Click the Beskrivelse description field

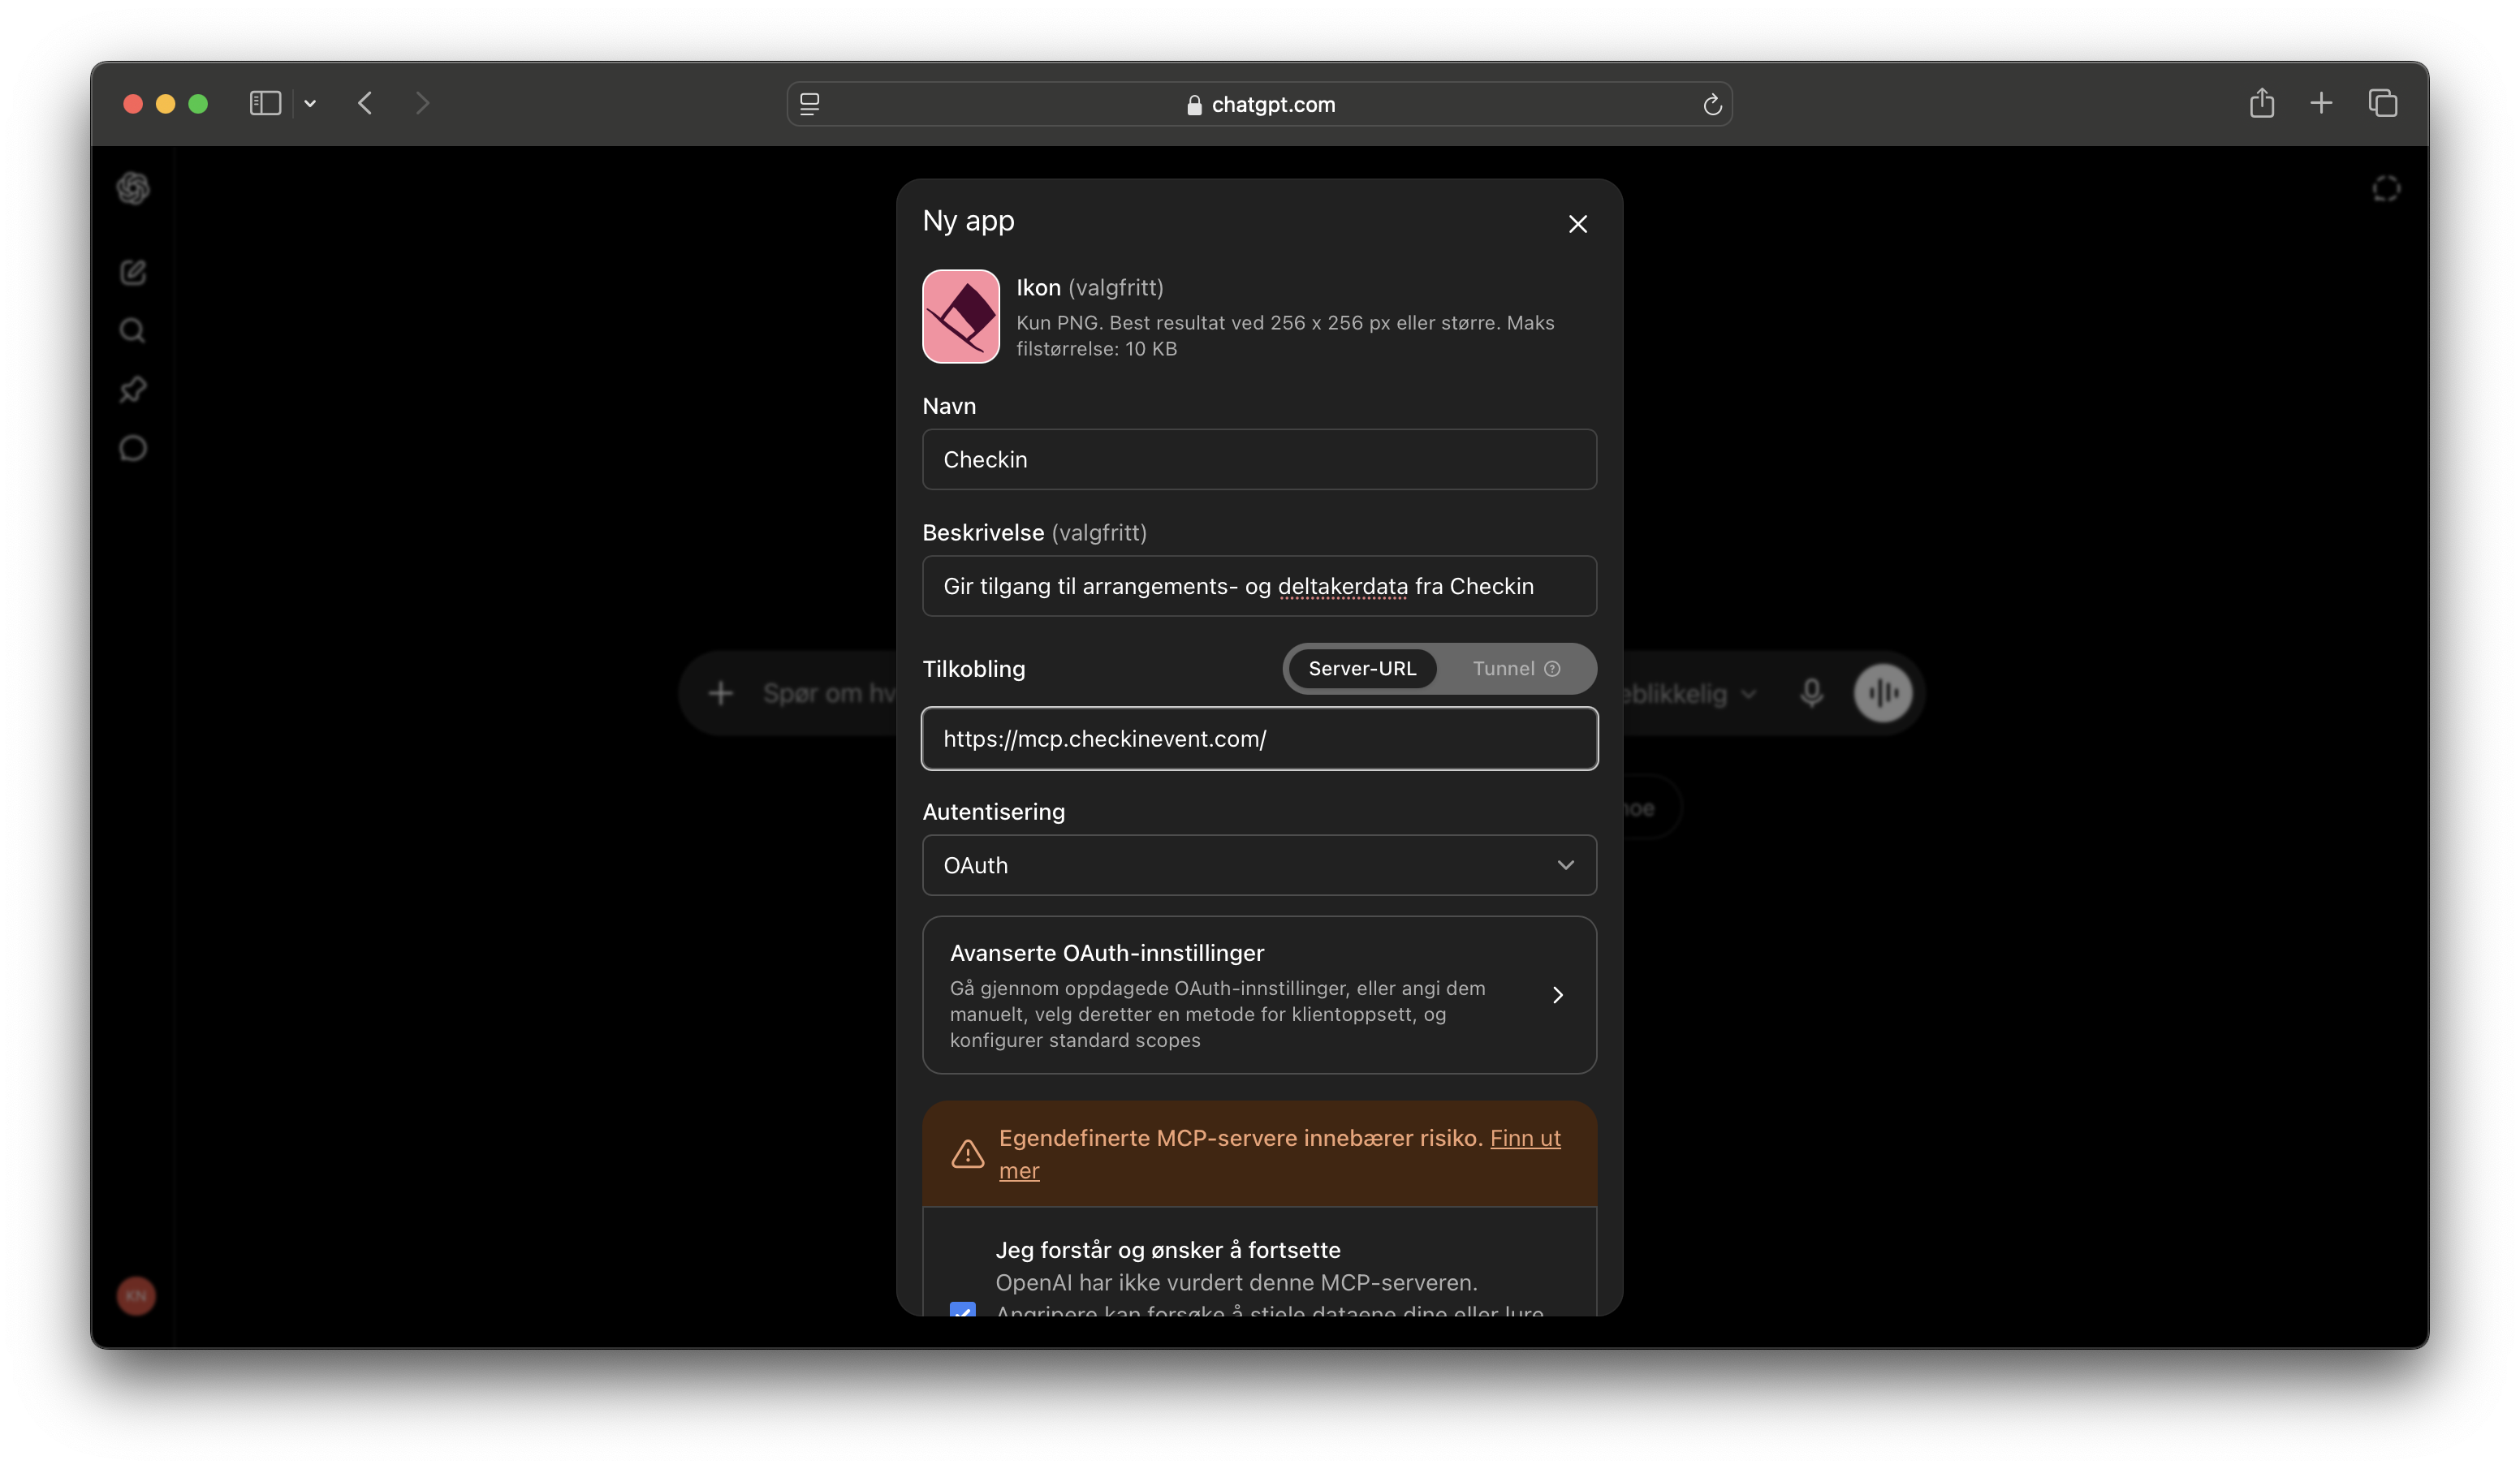tap(1259, 586)
